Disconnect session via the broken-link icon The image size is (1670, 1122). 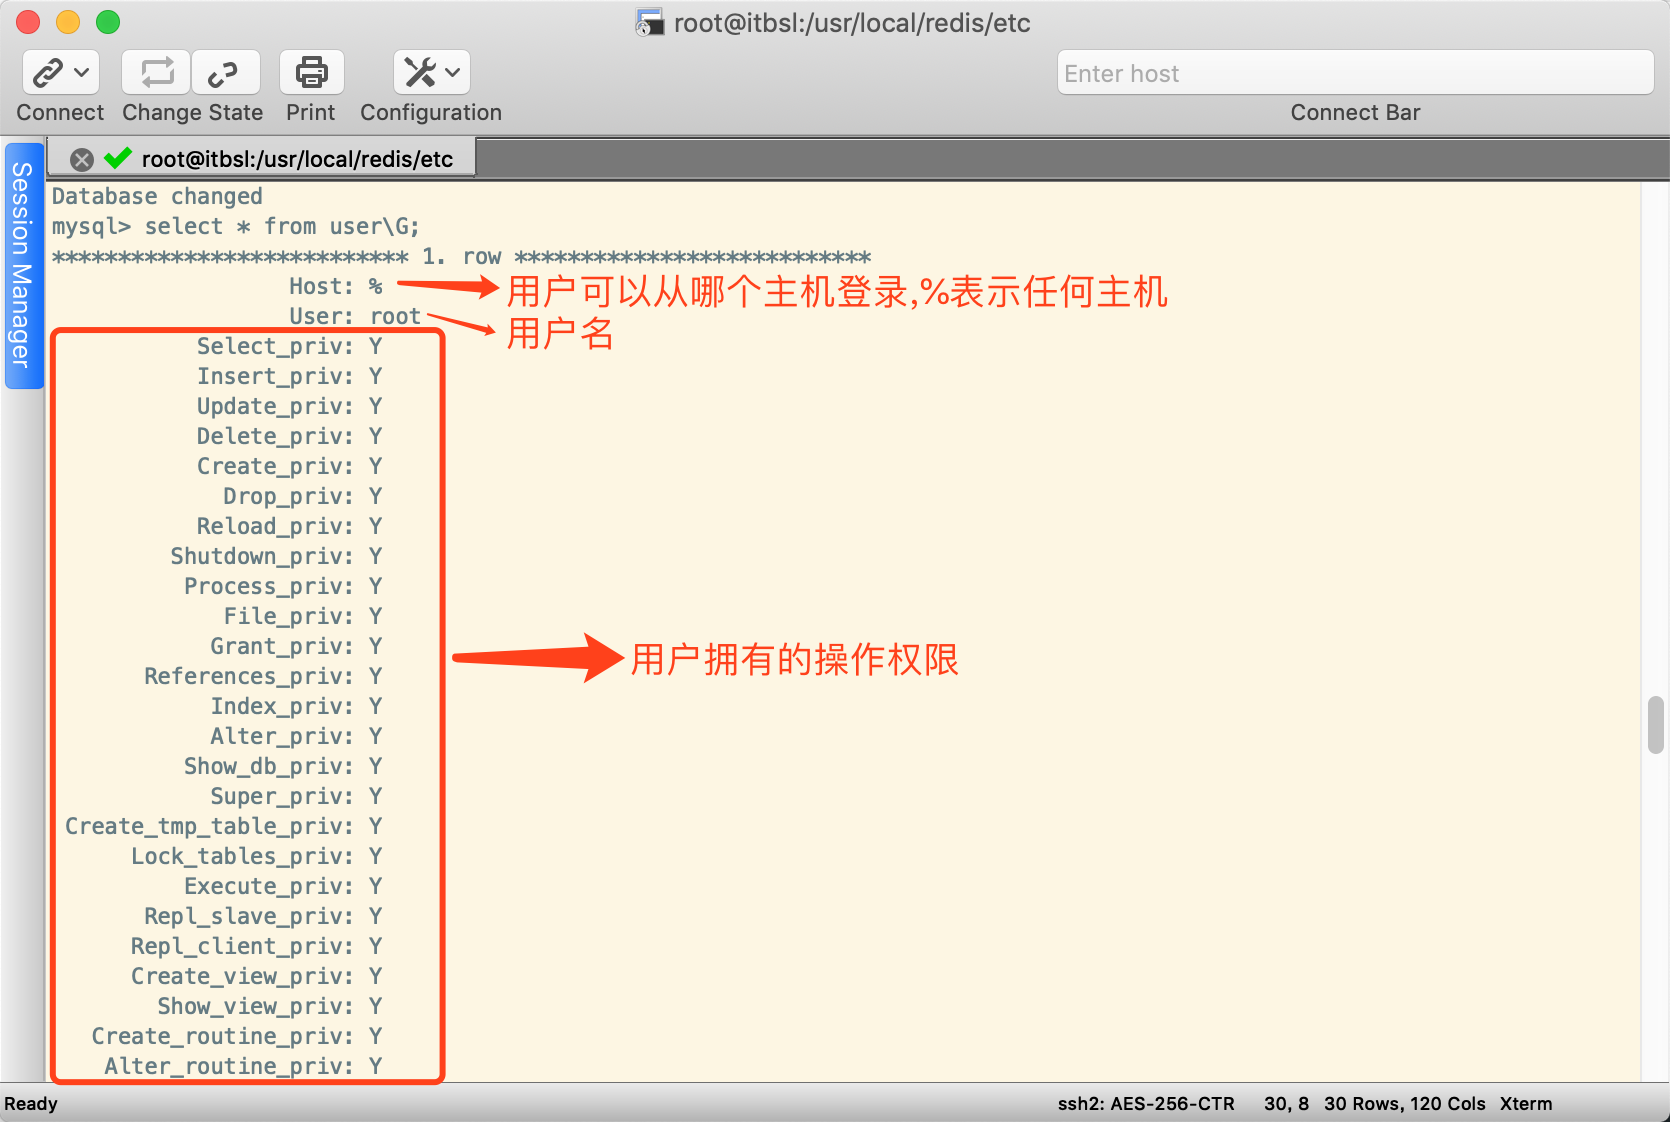click(224, 72)
